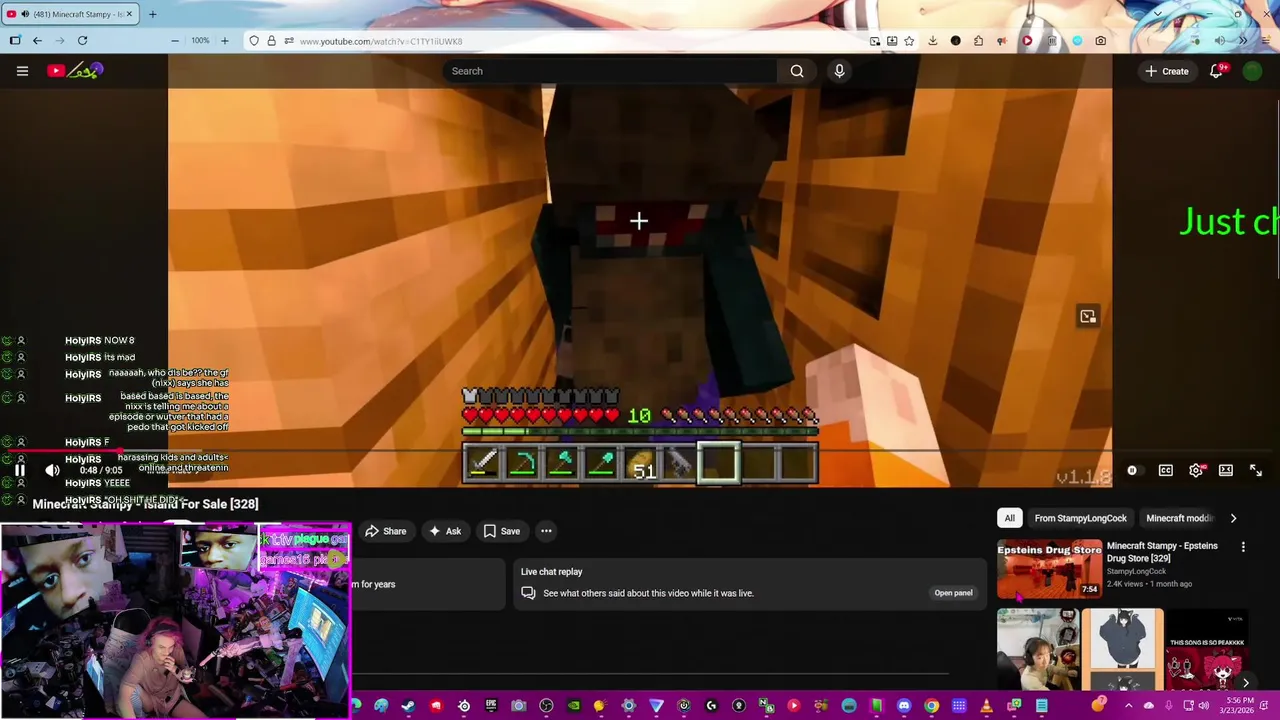Screen dimensions: 1280x720
Task: Open the green account avatar menu
Action: click(1252, 71)
